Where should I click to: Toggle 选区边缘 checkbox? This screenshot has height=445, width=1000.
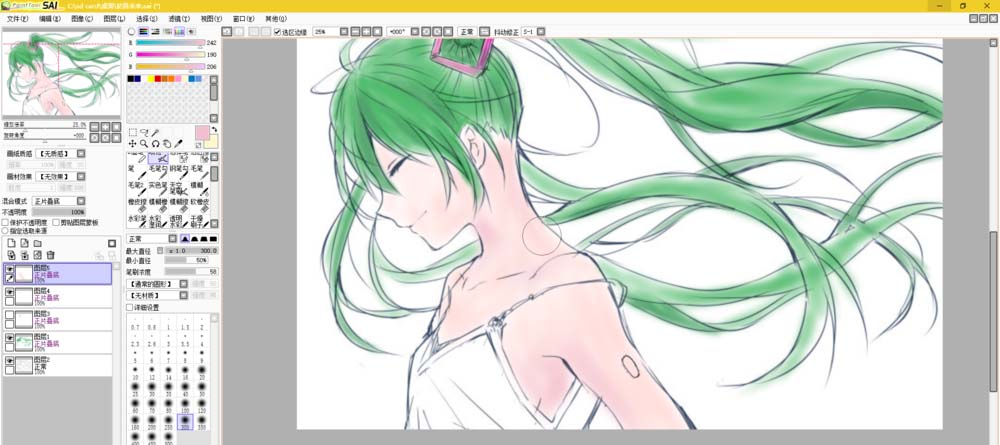point(277,31)
